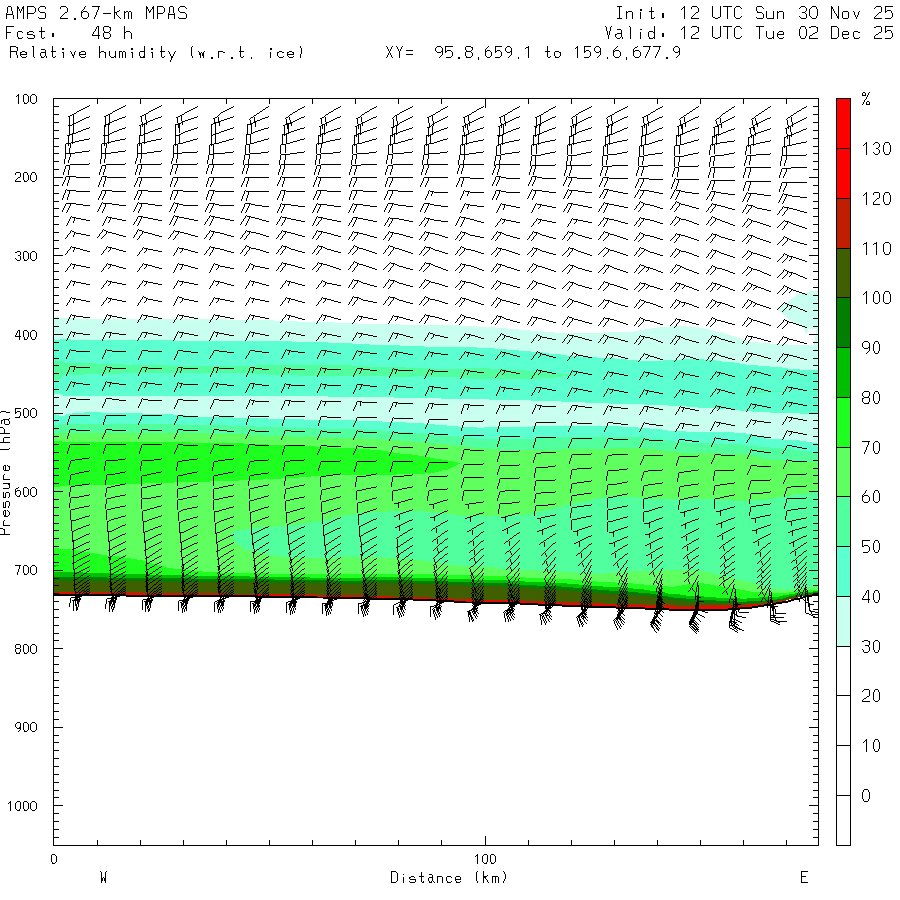
Task: Click the 100 hPa pressure axis label
Action: point(26,99)
